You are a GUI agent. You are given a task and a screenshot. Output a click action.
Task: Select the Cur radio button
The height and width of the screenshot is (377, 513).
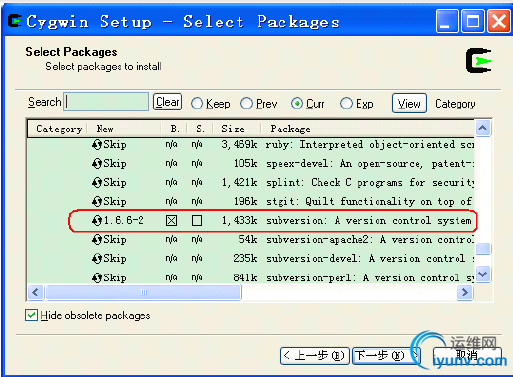coord(297,103)
